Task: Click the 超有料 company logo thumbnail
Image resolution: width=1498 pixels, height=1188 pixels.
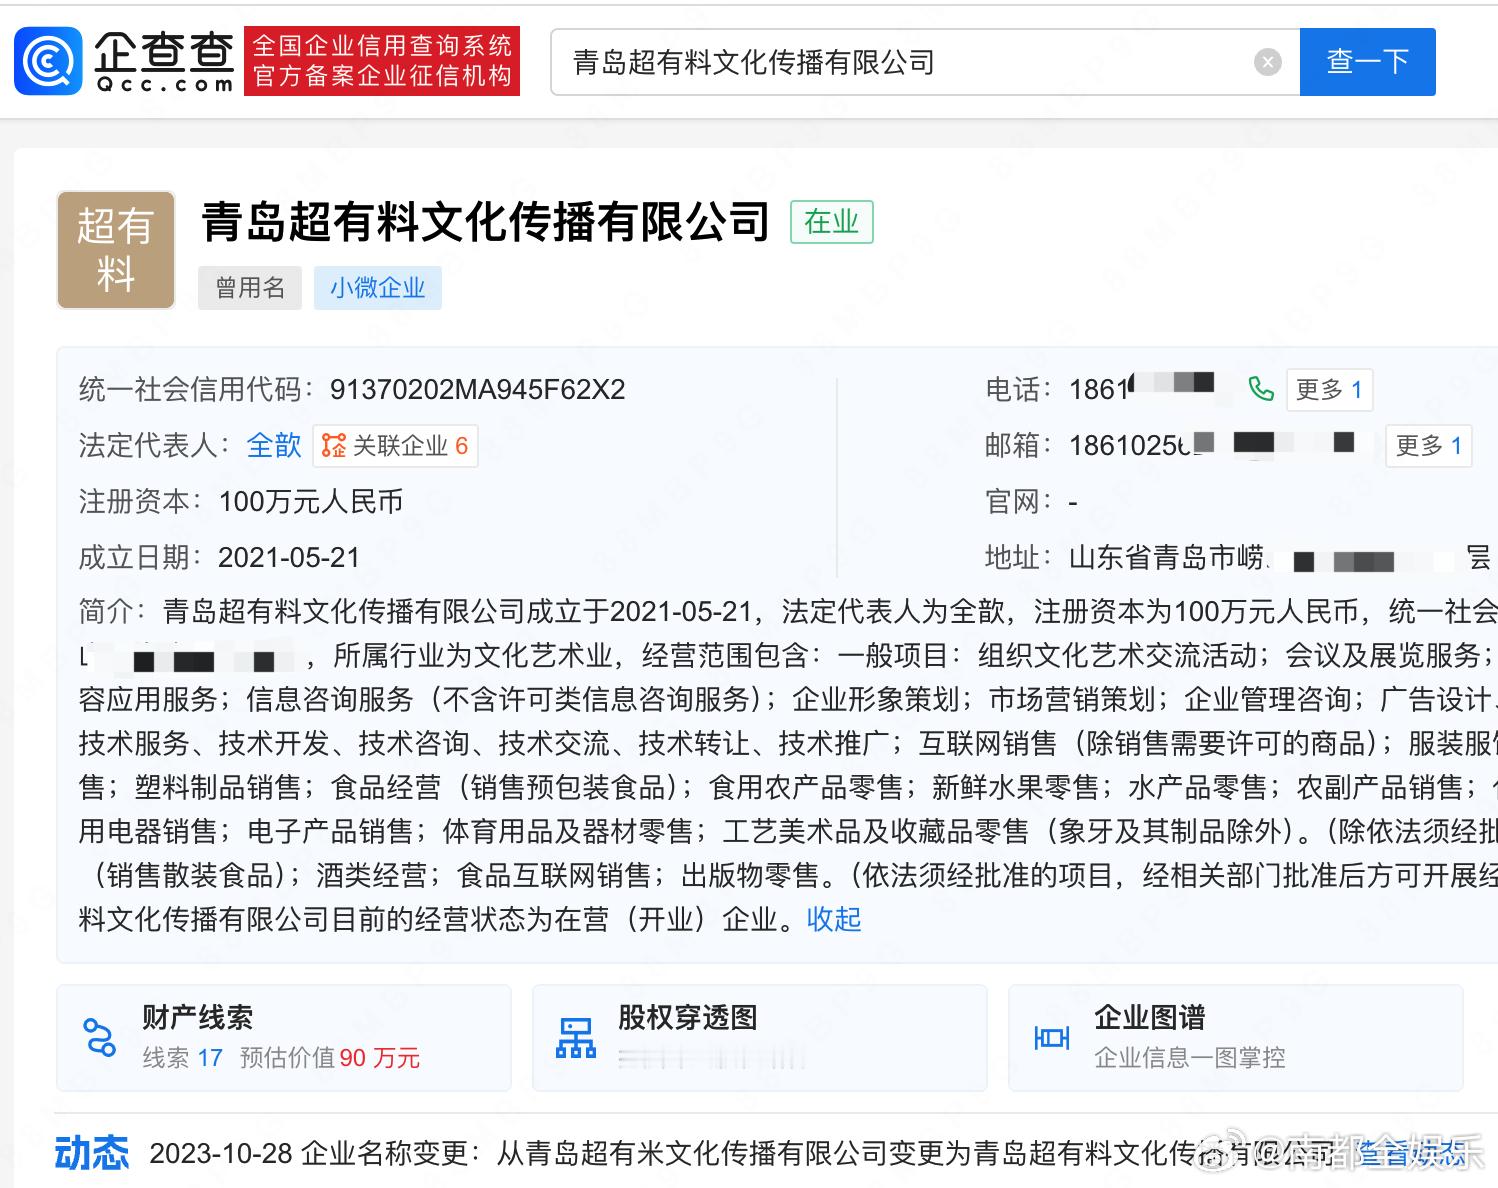Action: (x=116, y=250)
